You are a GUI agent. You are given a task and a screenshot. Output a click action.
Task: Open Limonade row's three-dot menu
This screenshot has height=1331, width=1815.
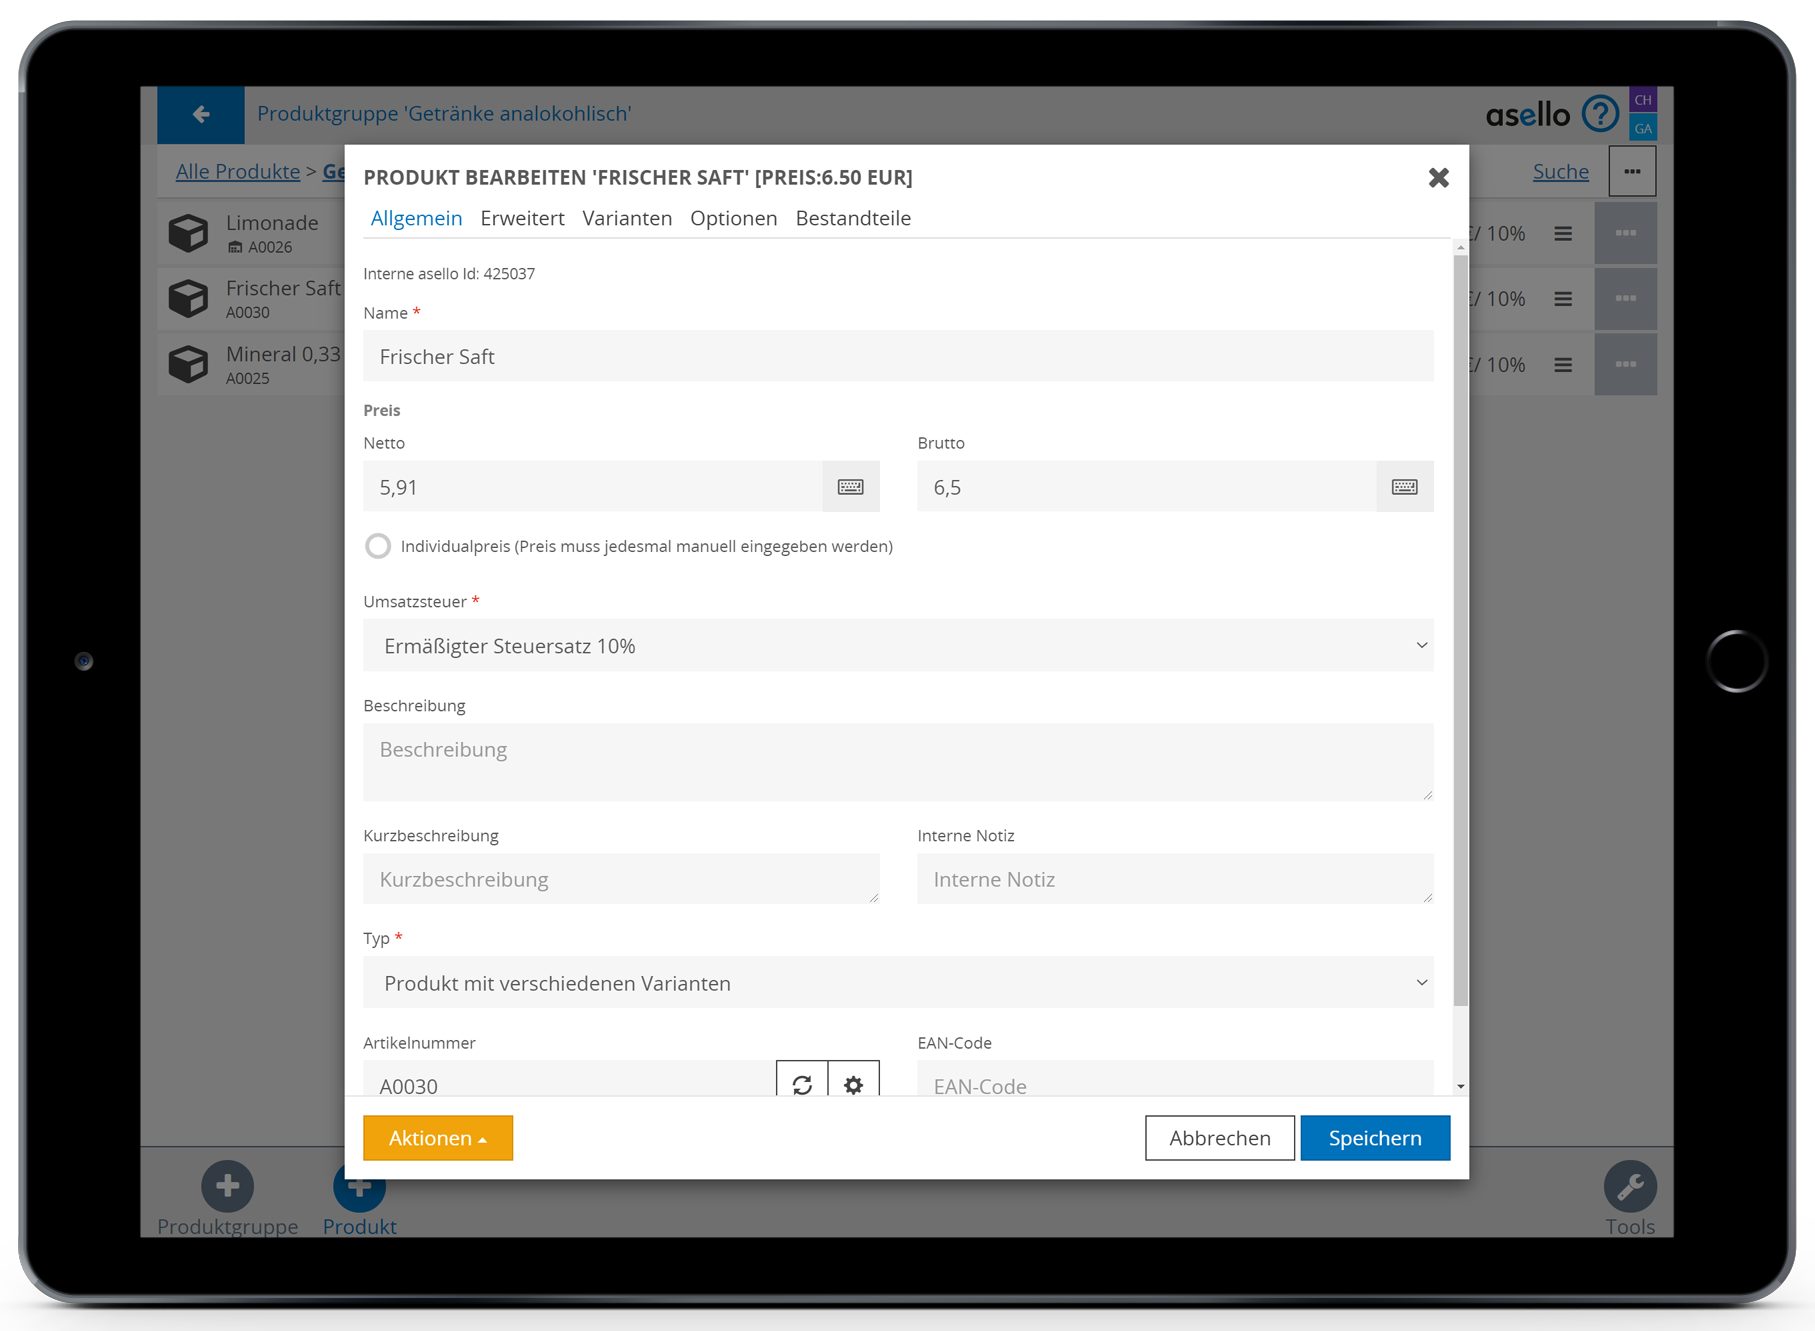tap(1625, 234)
